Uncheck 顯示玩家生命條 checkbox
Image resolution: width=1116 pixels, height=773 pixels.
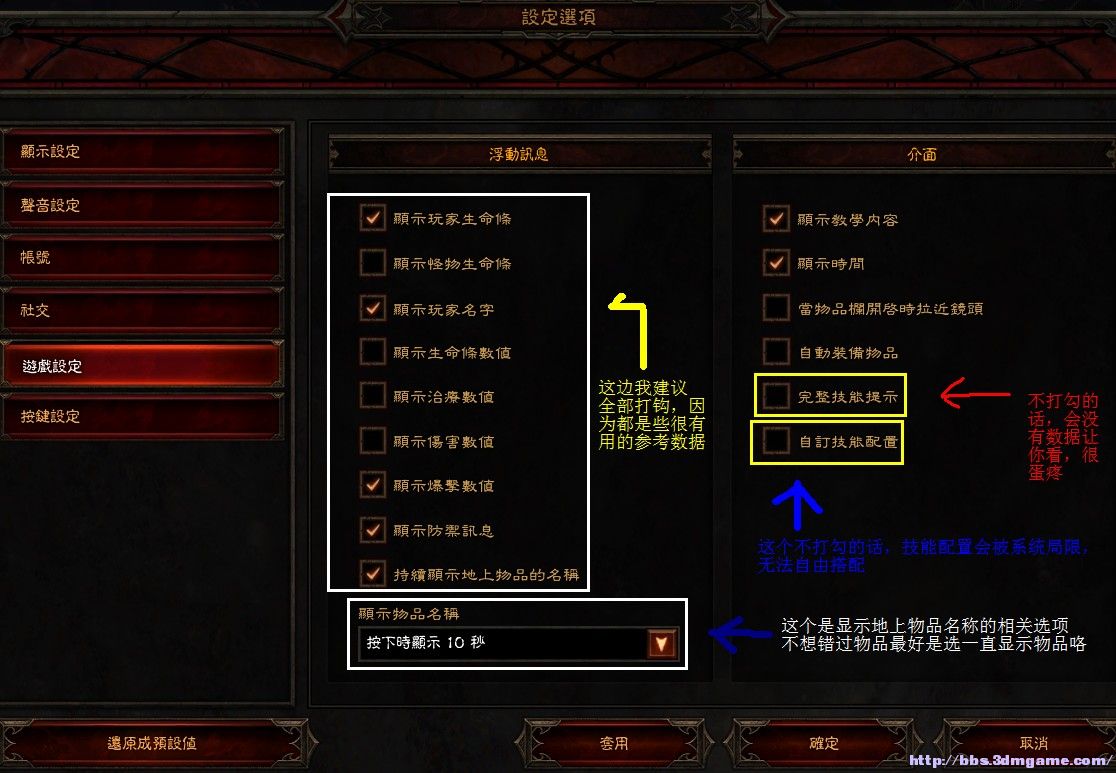pyautogui.click(x=373, y=218)
